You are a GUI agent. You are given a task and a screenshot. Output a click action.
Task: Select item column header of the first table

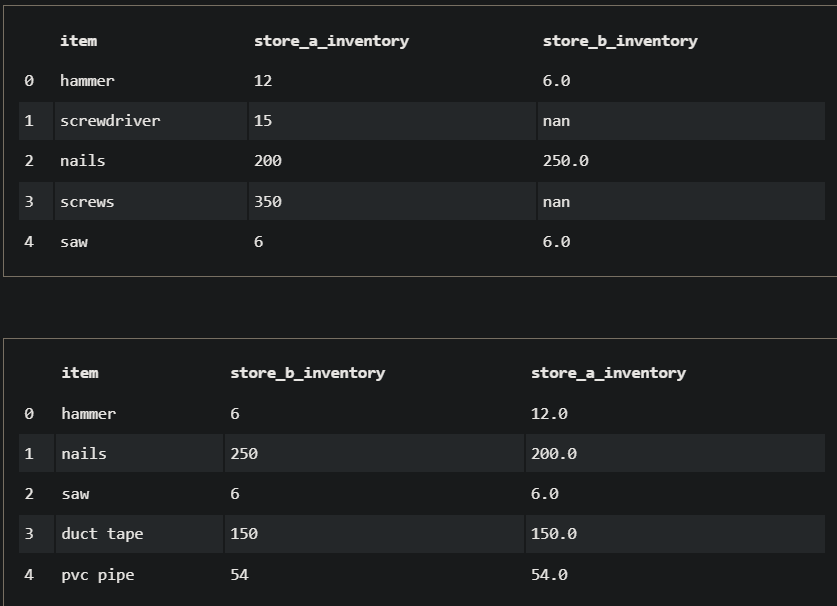pyautogui.click(x=78, y=41)
